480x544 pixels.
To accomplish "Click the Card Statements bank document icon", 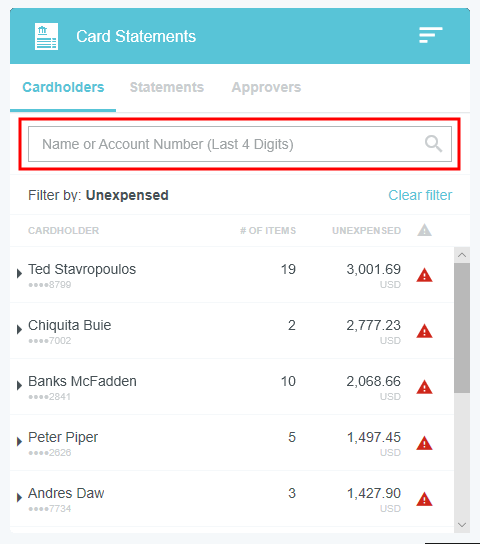I will pyautogui.click(x=46, y=36).
